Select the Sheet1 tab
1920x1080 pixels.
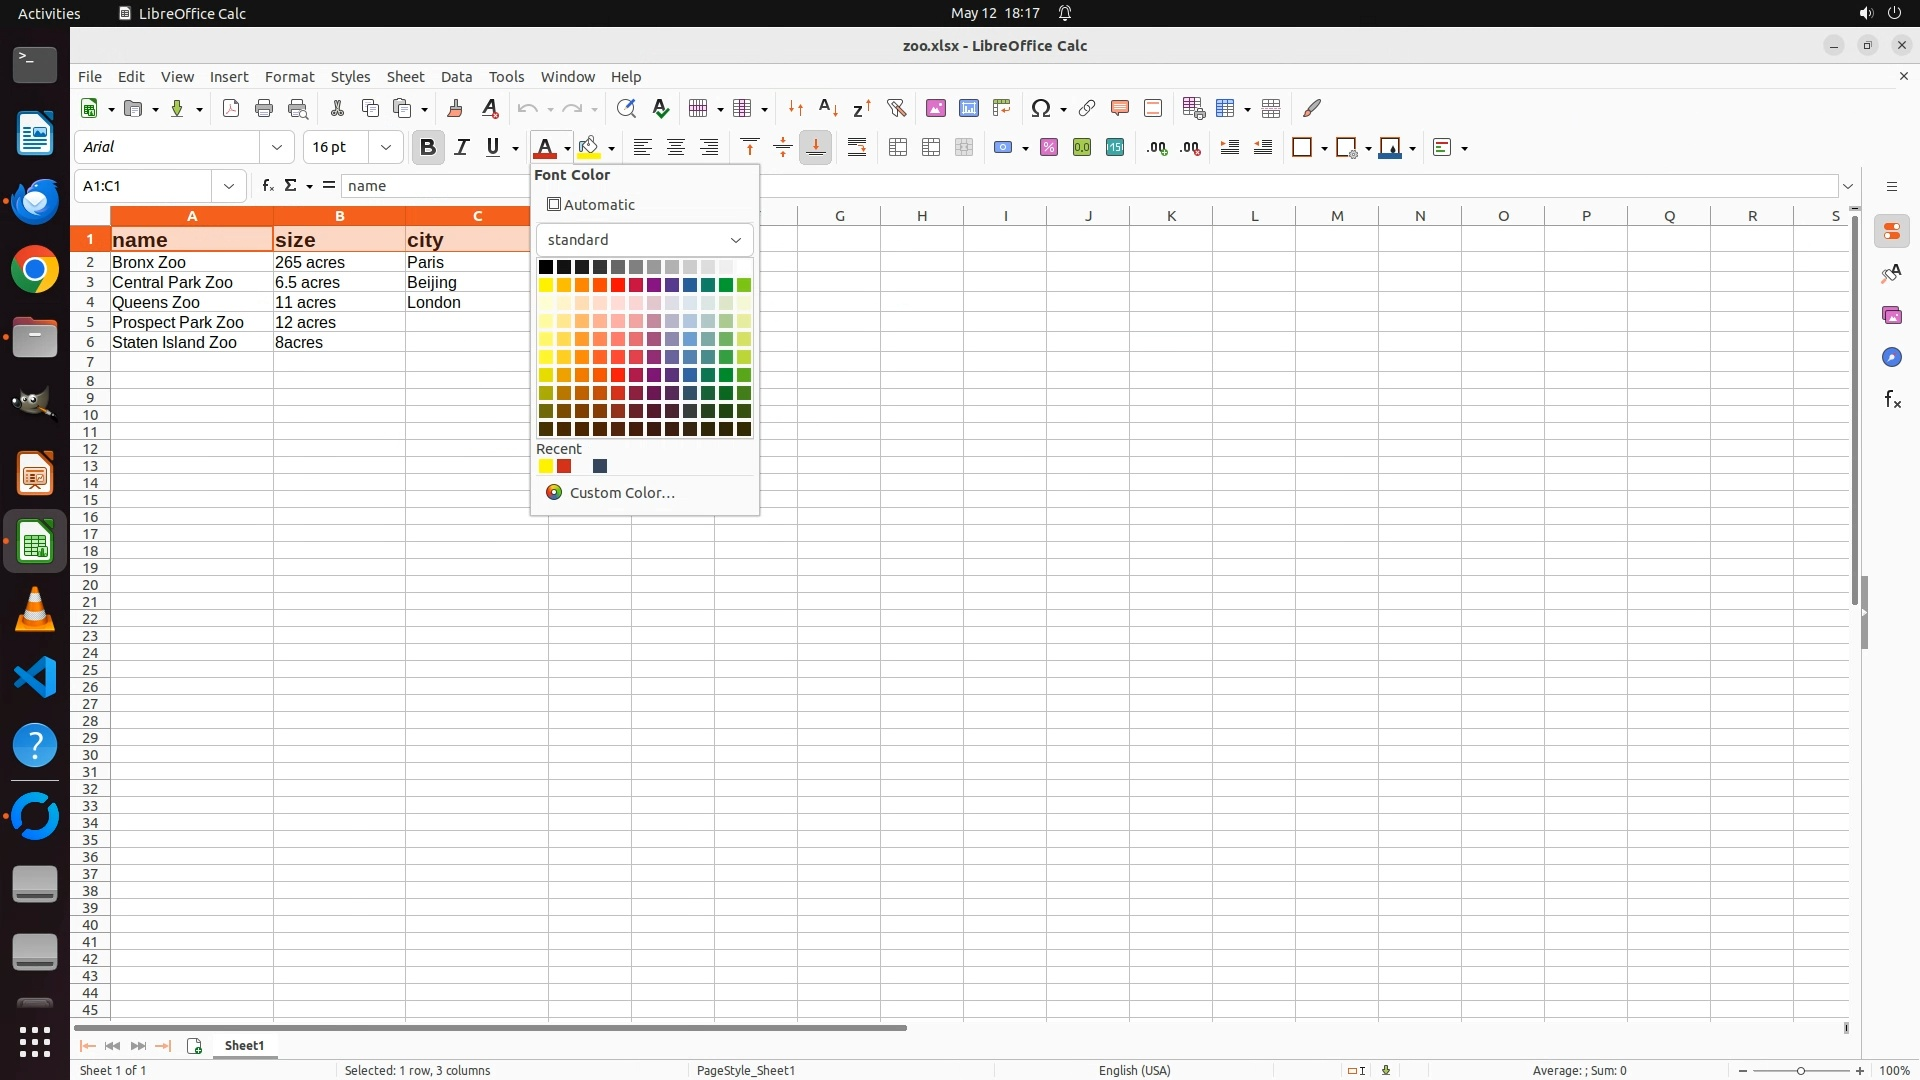(x=244, y=1046)
